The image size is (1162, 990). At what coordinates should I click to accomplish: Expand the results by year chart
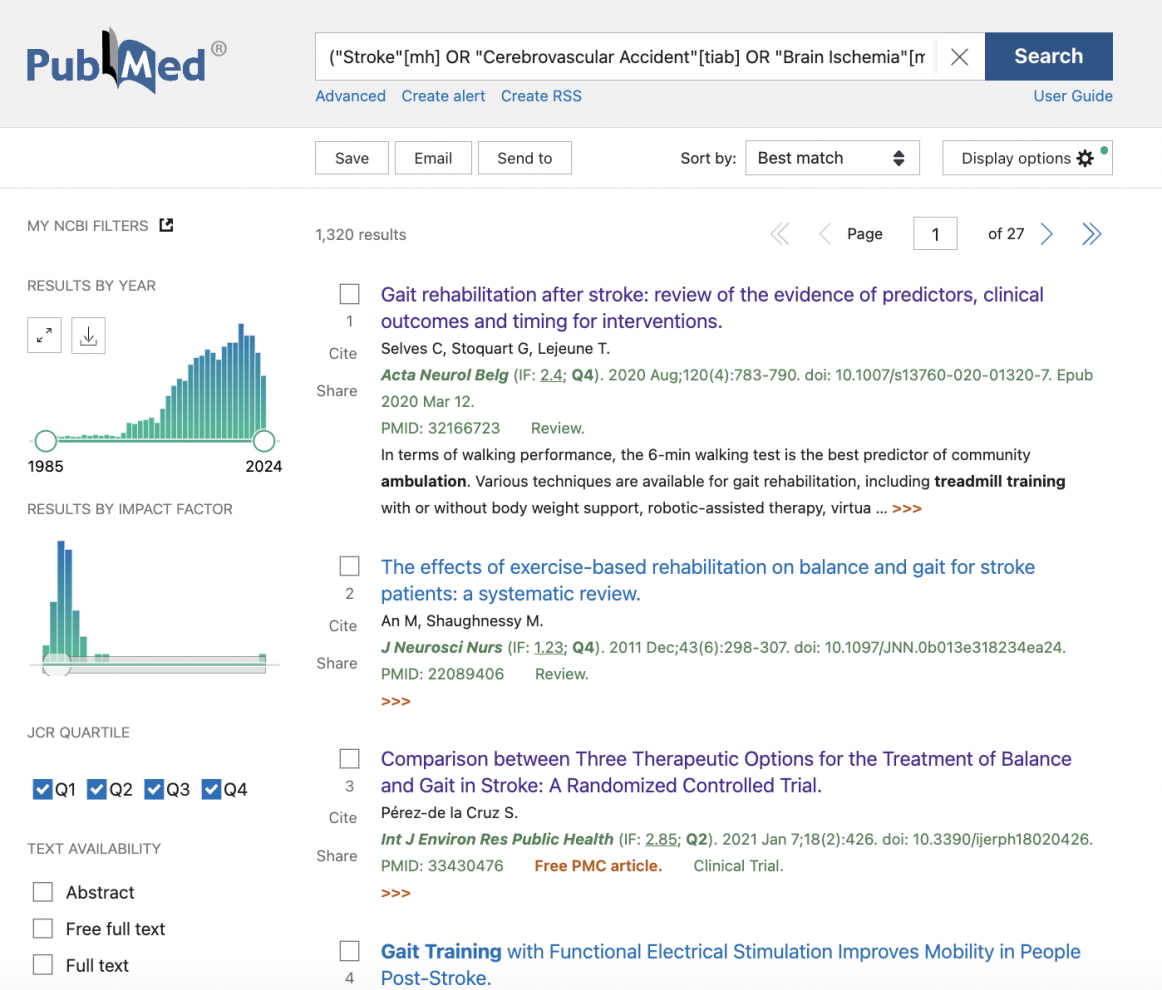(x=44, y=336)
